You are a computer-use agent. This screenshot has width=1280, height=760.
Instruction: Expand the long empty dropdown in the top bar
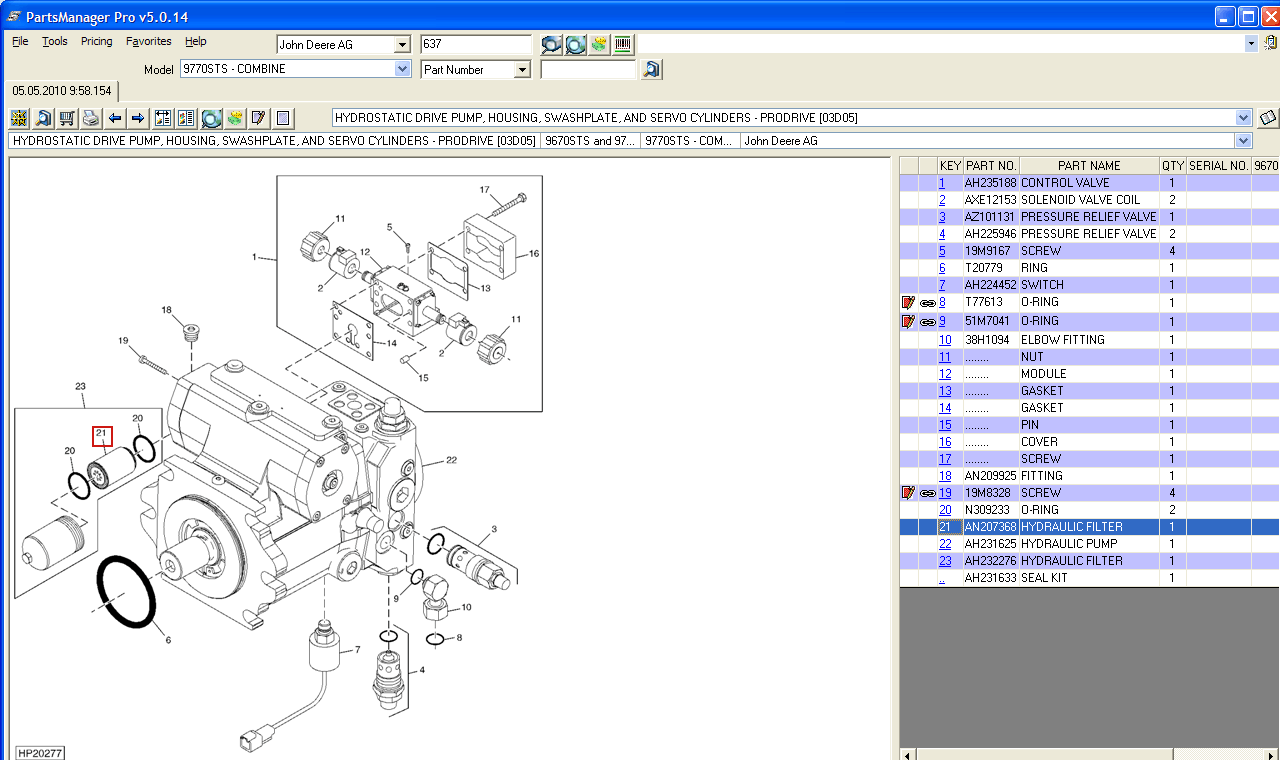[x=1251, y=43]
